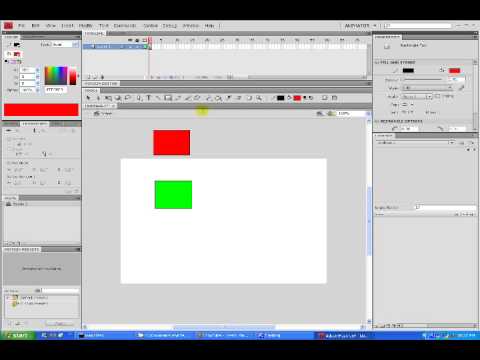Click Scene 1 in the edit bar

coord(103,114)
